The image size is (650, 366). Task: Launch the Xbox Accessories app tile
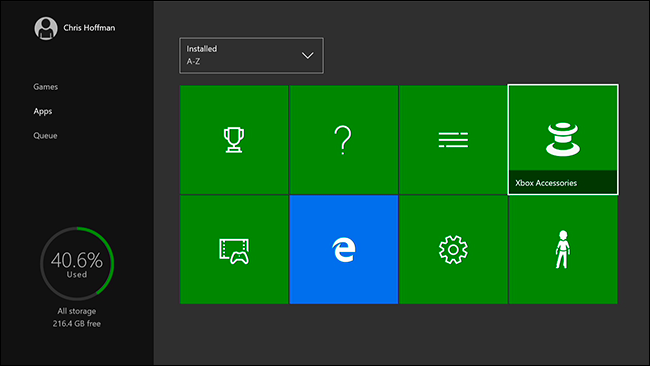[x=563, y=140]
